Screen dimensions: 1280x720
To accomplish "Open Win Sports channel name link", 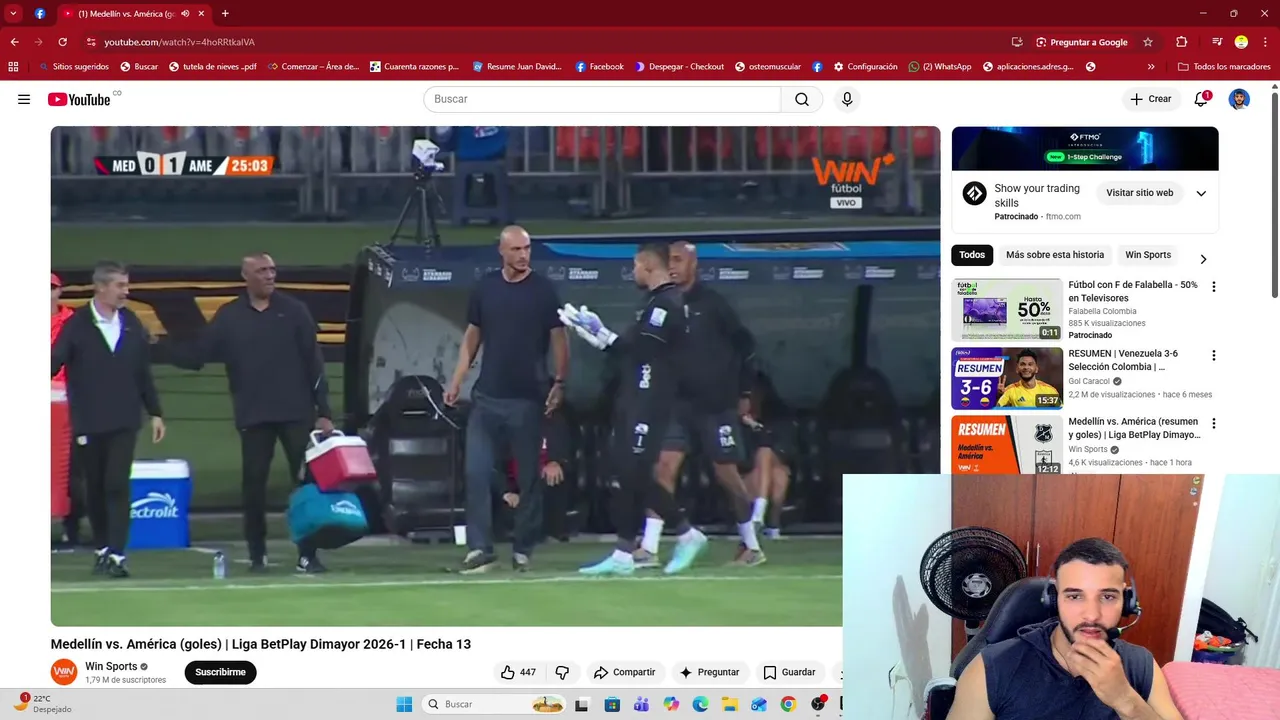I will point(111,666).
